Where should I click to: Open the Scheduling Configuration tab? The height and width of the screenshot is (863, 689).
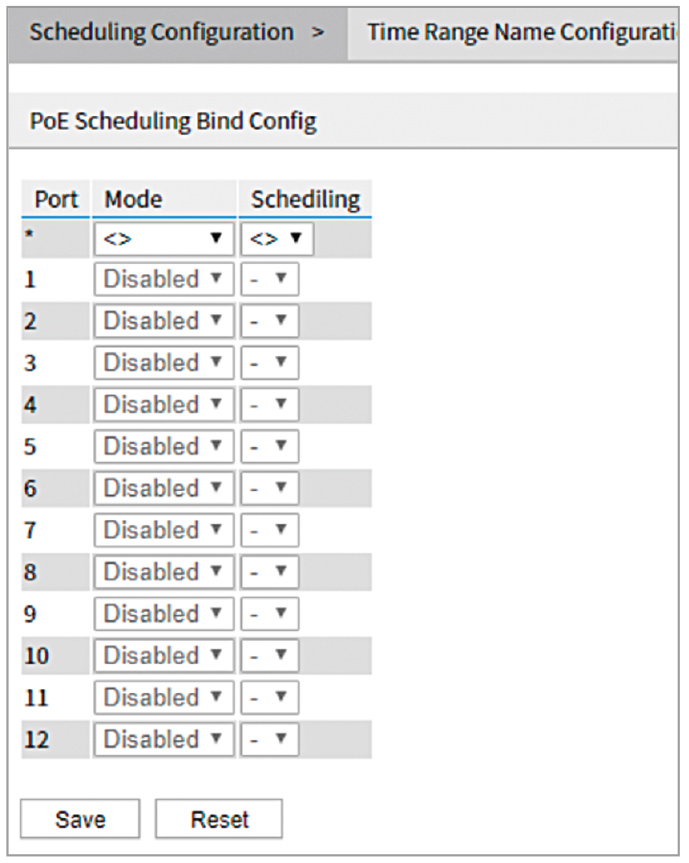coord(176,32)
